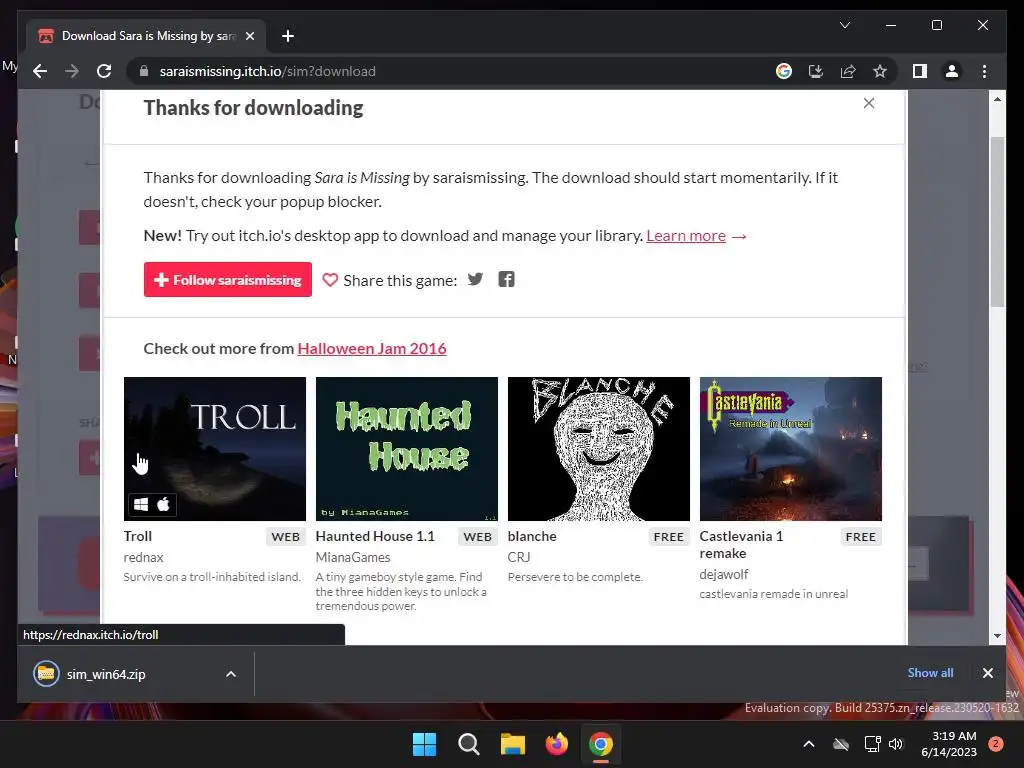
Task: Launch Firefox from the taskbar
Action: (556, 744)
